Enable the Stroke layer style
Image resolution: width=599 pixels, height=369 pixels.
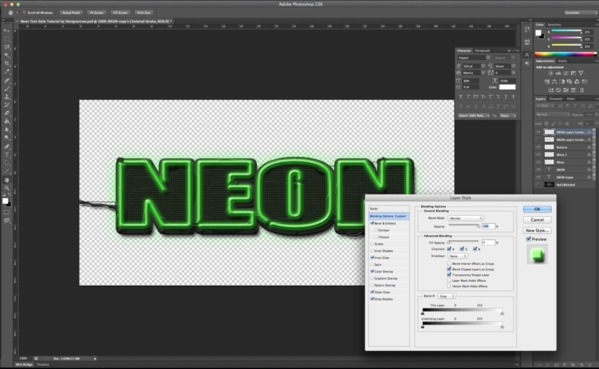click(372, 244)
